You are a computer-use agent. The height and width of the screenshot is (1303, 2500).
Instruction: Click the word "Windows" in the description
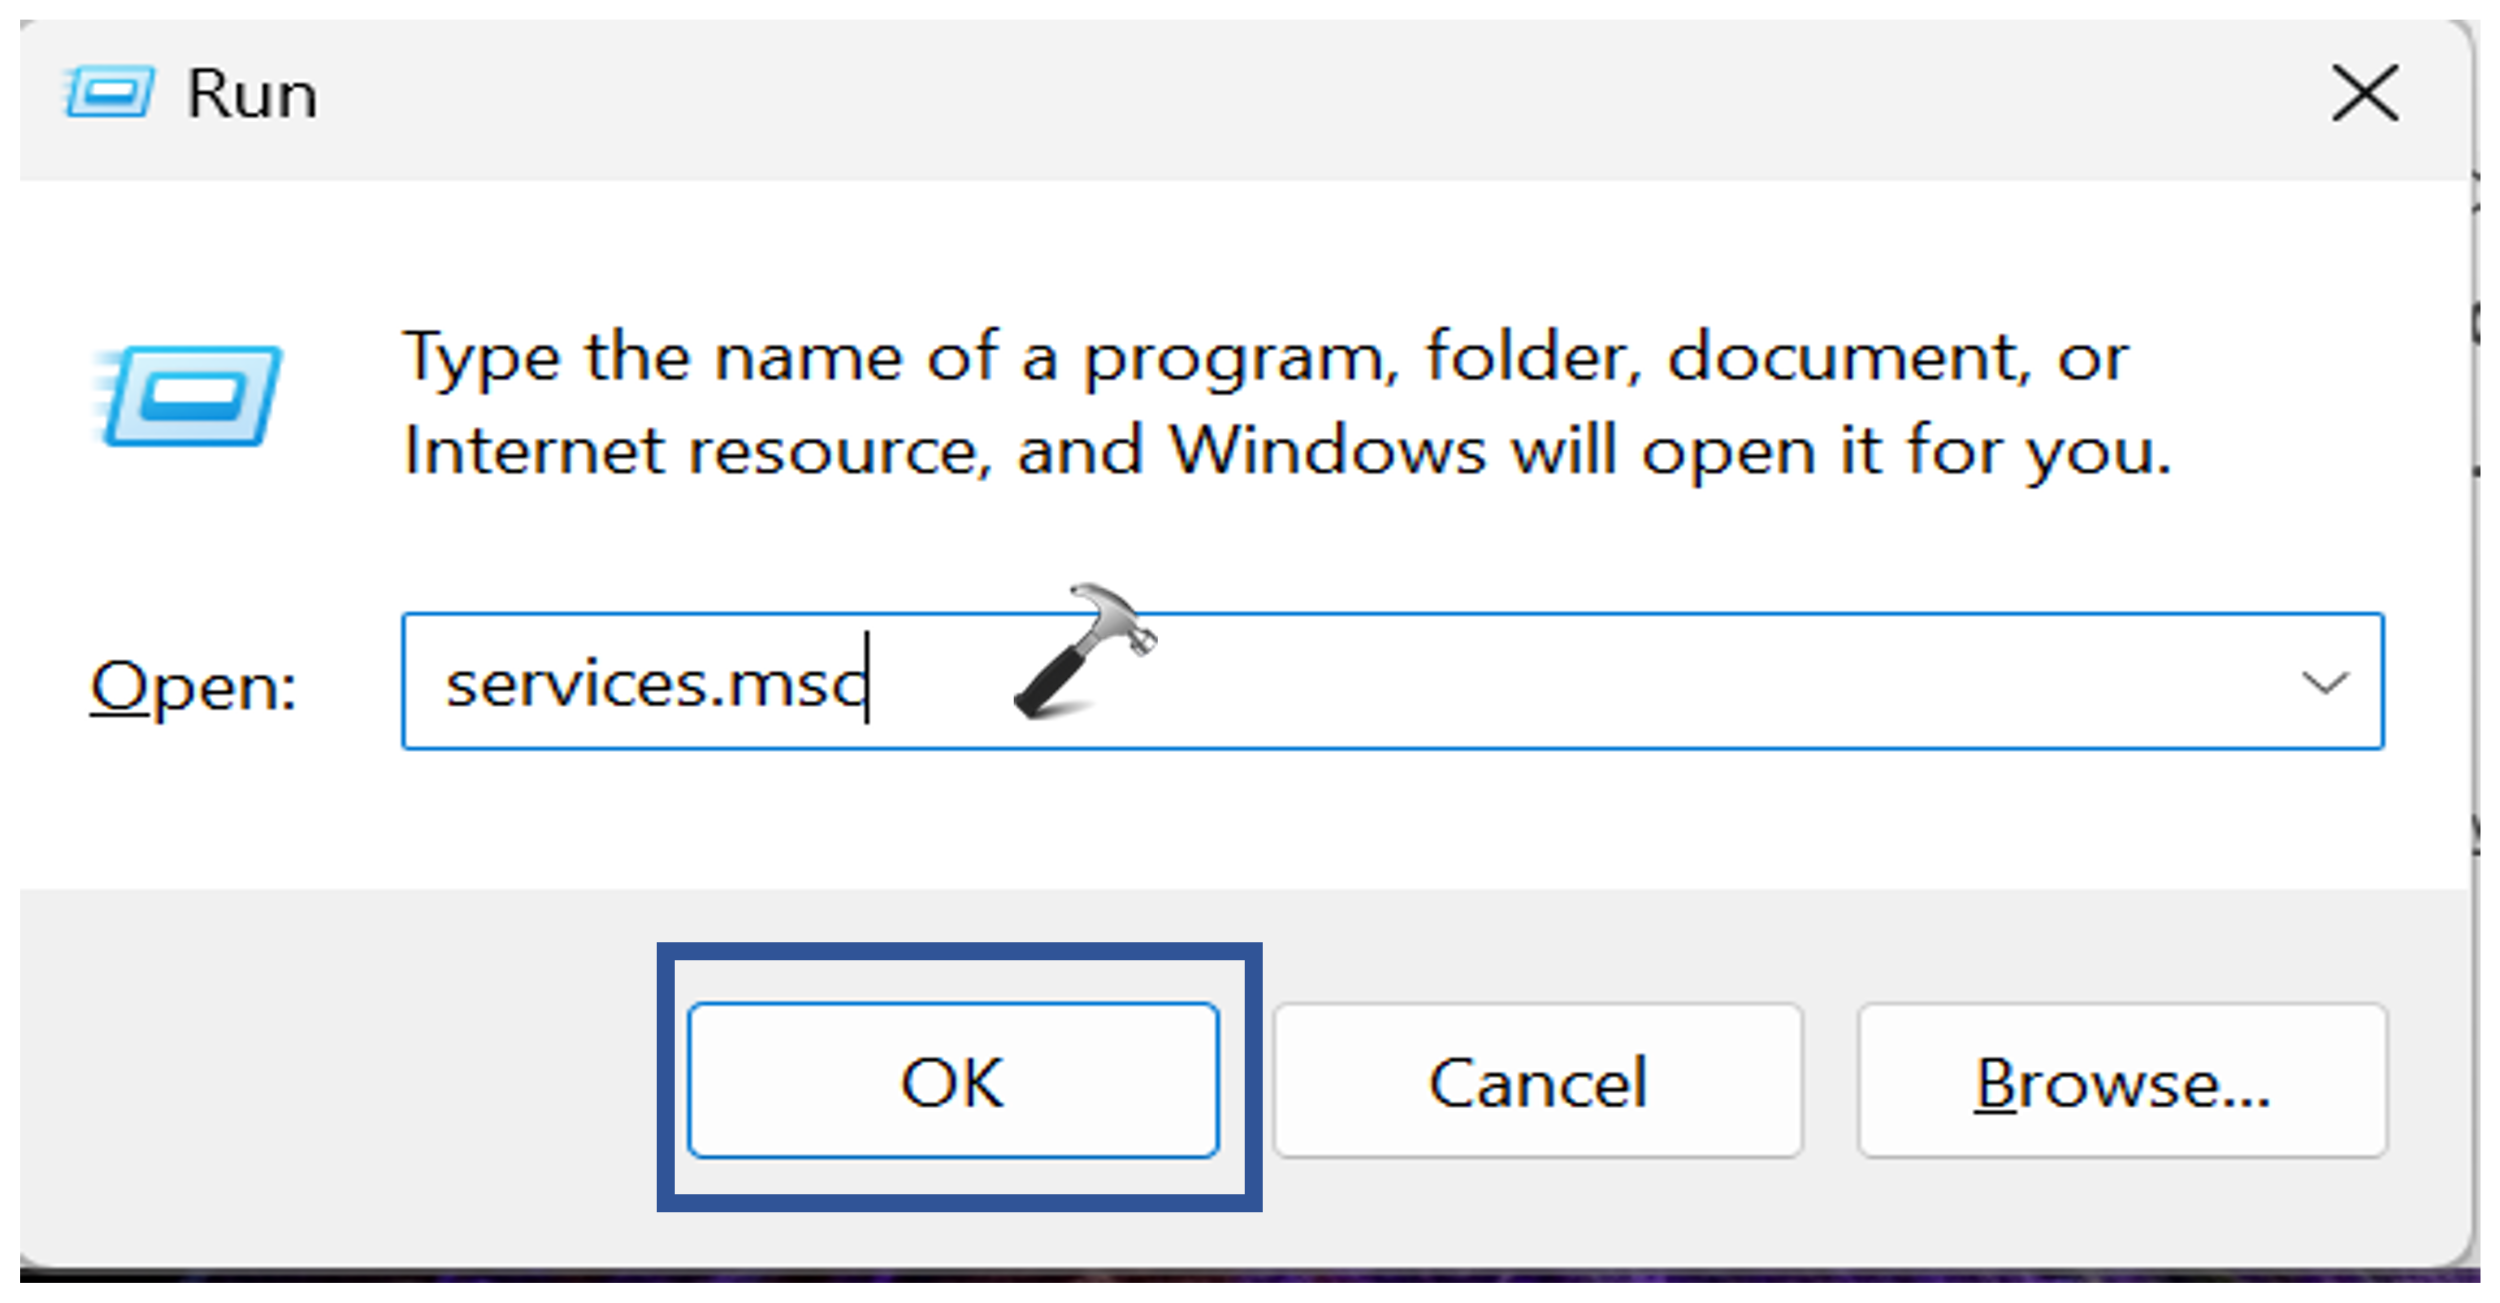(1327, 452)
